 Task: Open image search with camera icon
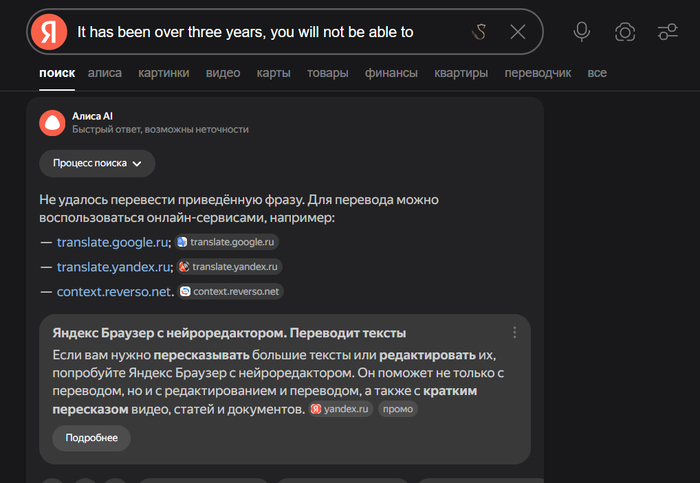point(625,32)
